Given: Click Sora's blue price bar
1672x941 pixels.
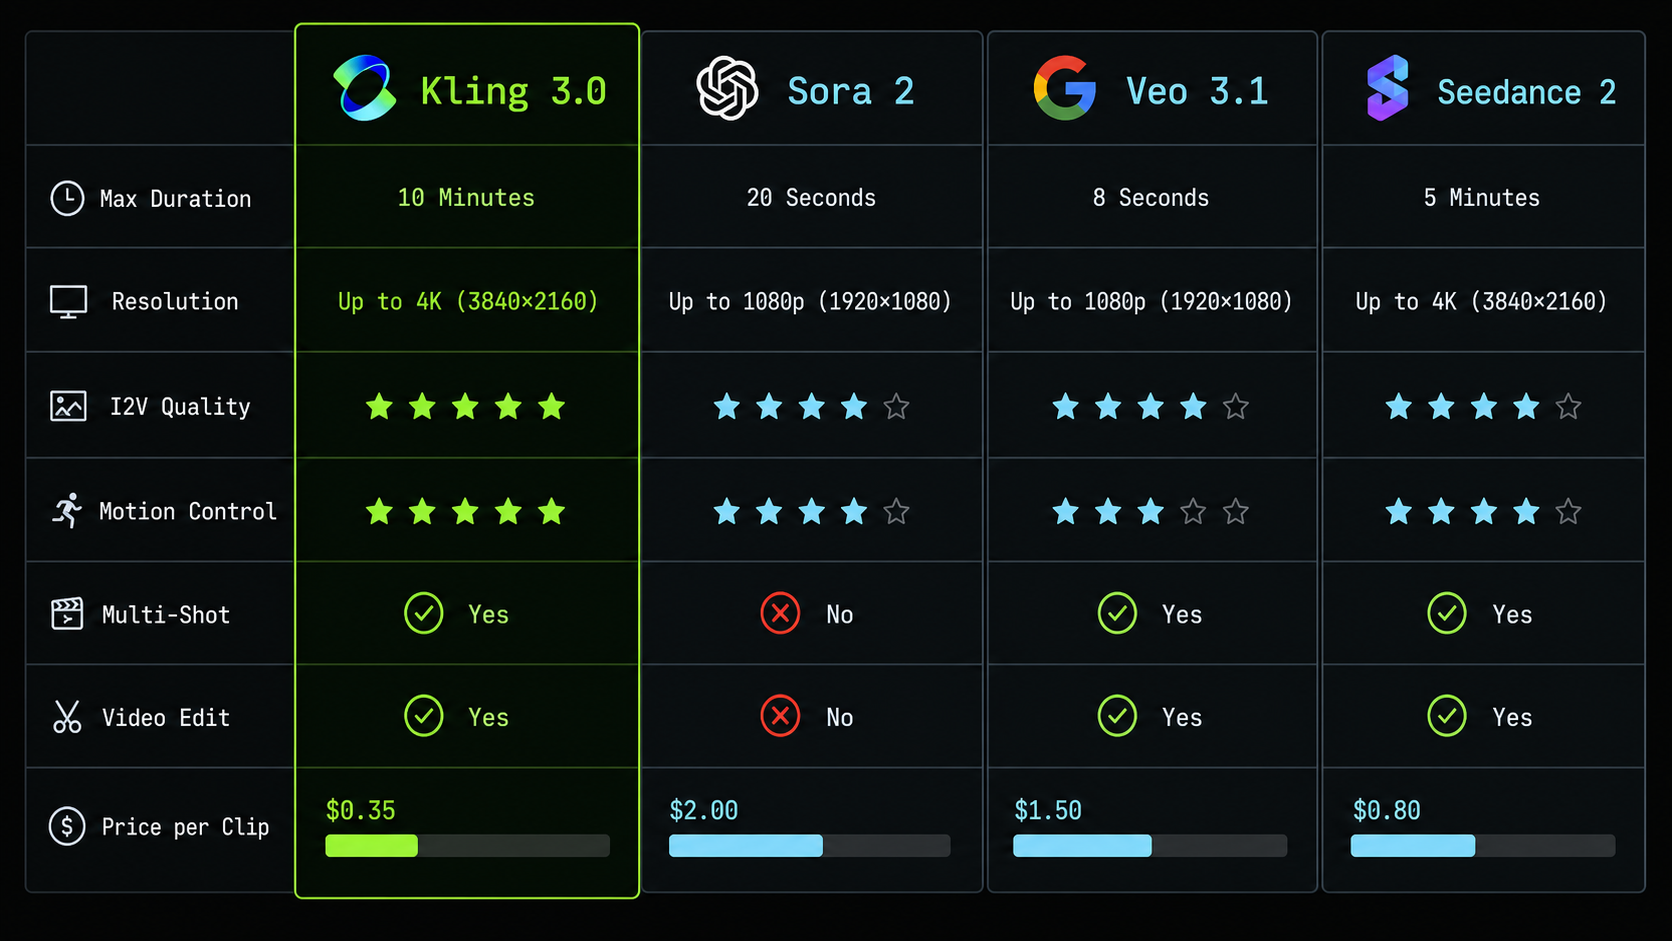Looking at the screenshot, I should click(x=746, y=846).
